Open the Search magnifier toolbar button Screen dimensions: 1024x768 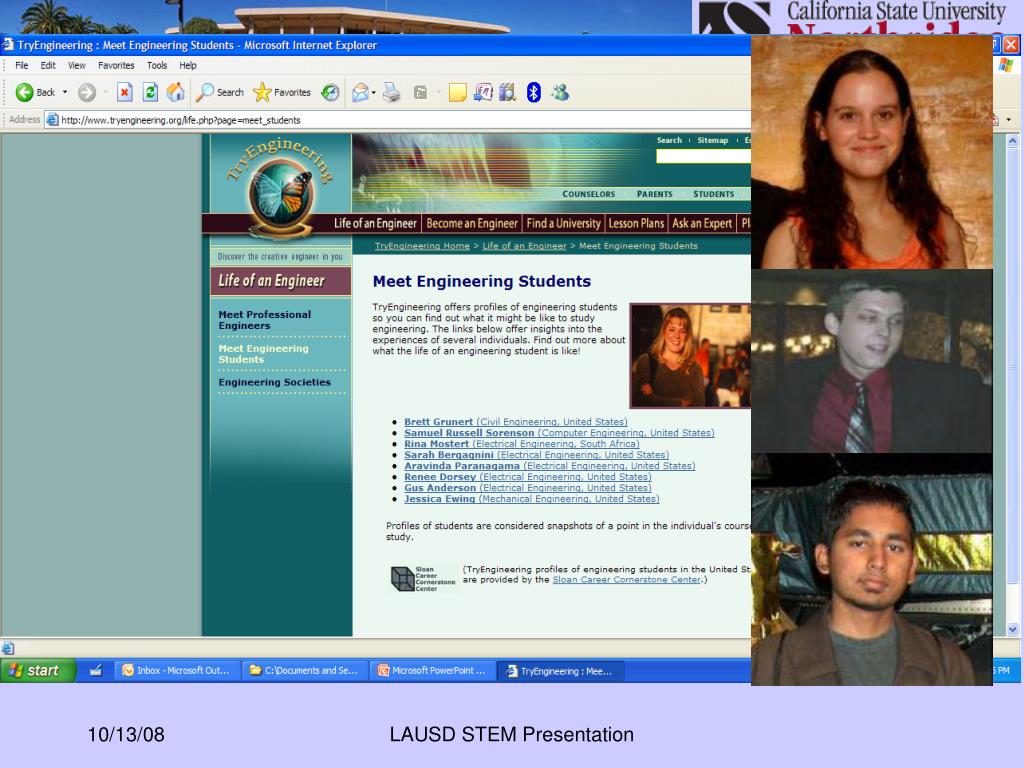pos(221,93)
